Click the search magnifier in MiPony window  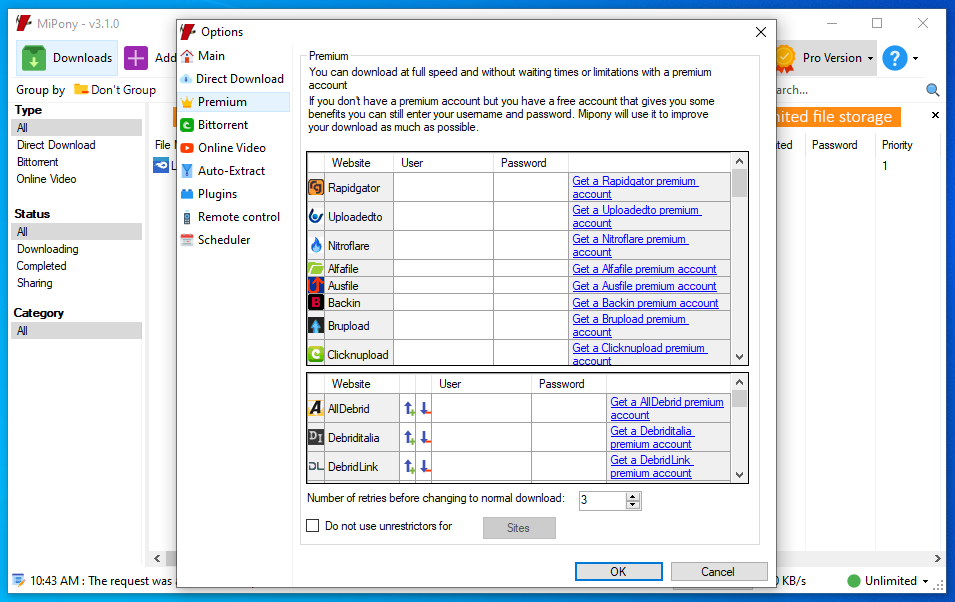[x=932, y=90]
